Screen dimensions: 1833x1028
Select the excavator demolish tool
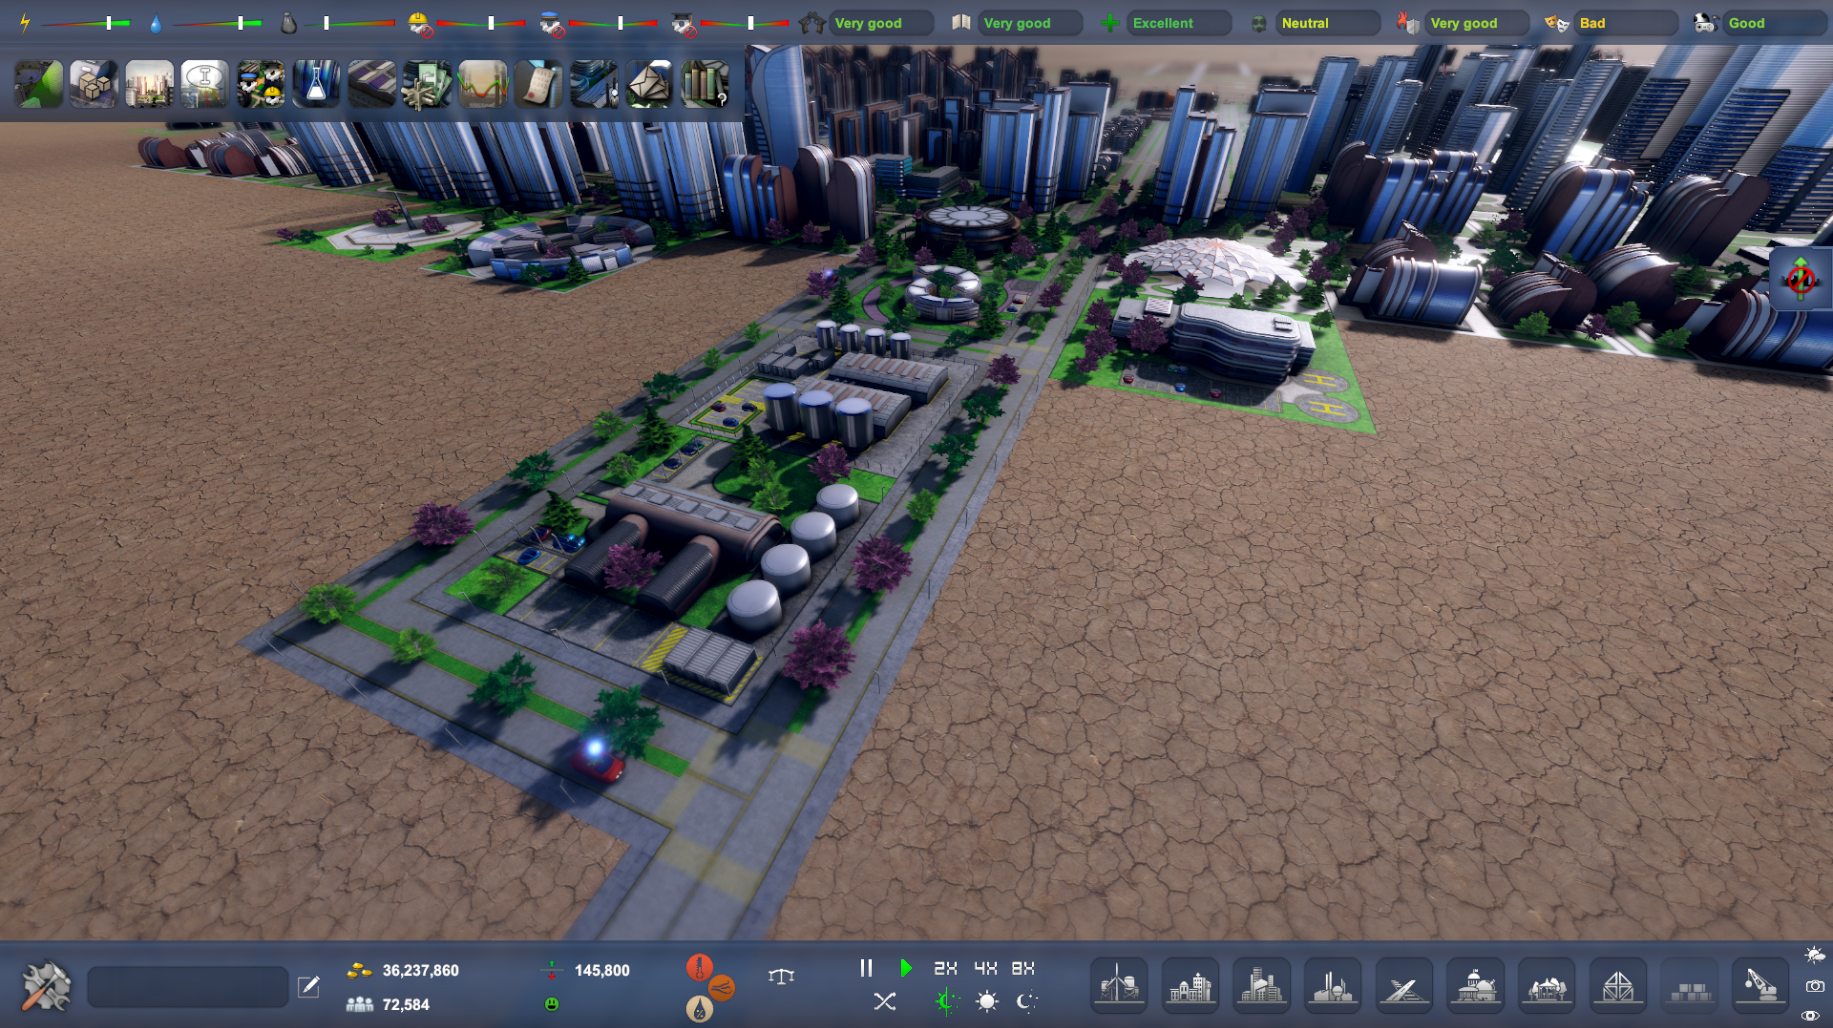1760,986
